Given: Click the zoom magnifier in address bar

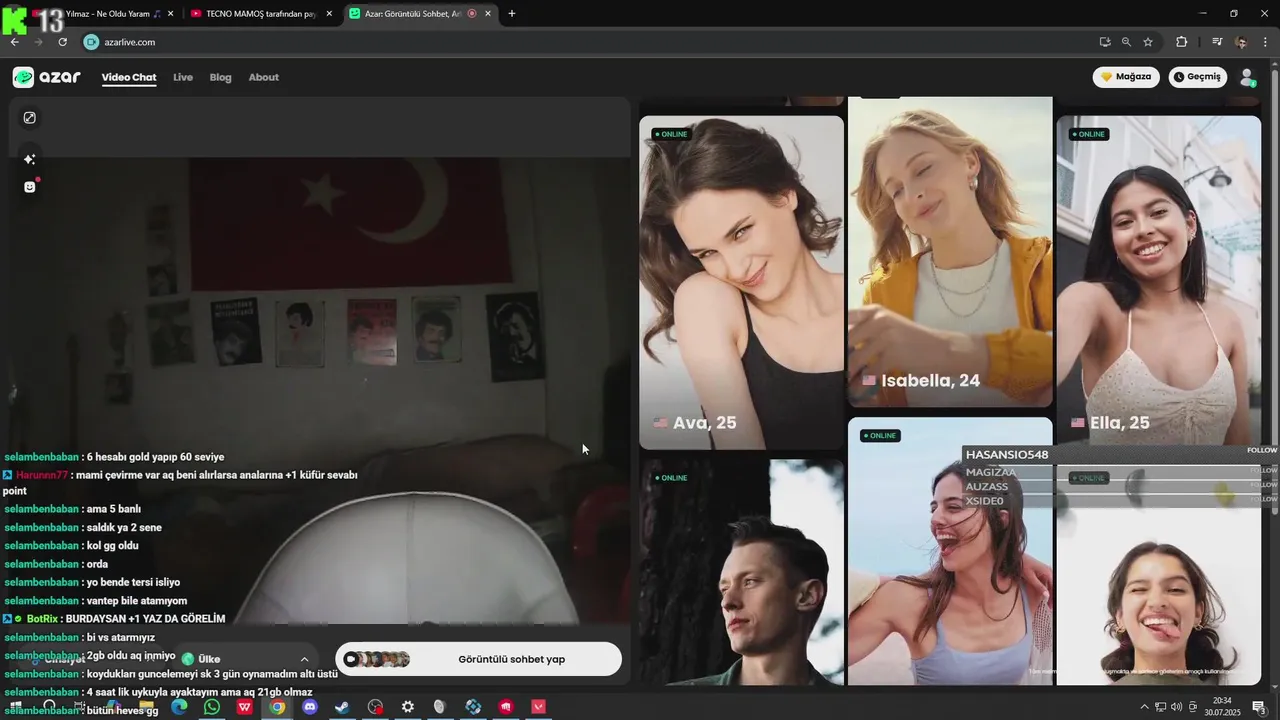Looking at the screenshot, I should [1126, 42].
